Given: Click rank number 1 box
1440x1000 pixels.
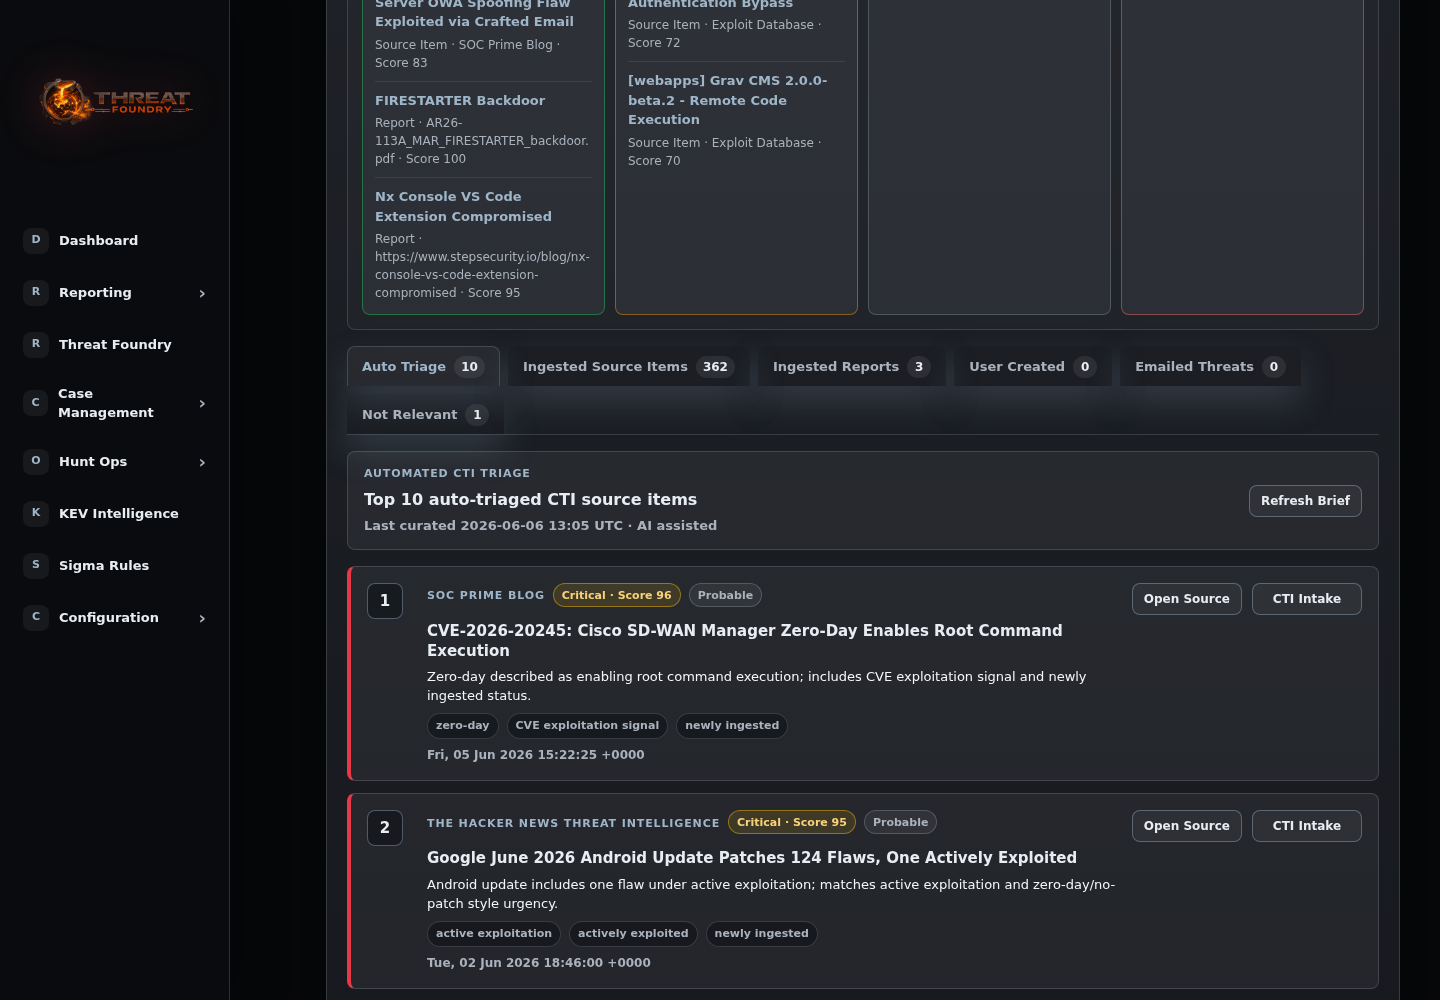Looking at the screenshot, I should 385,601.
